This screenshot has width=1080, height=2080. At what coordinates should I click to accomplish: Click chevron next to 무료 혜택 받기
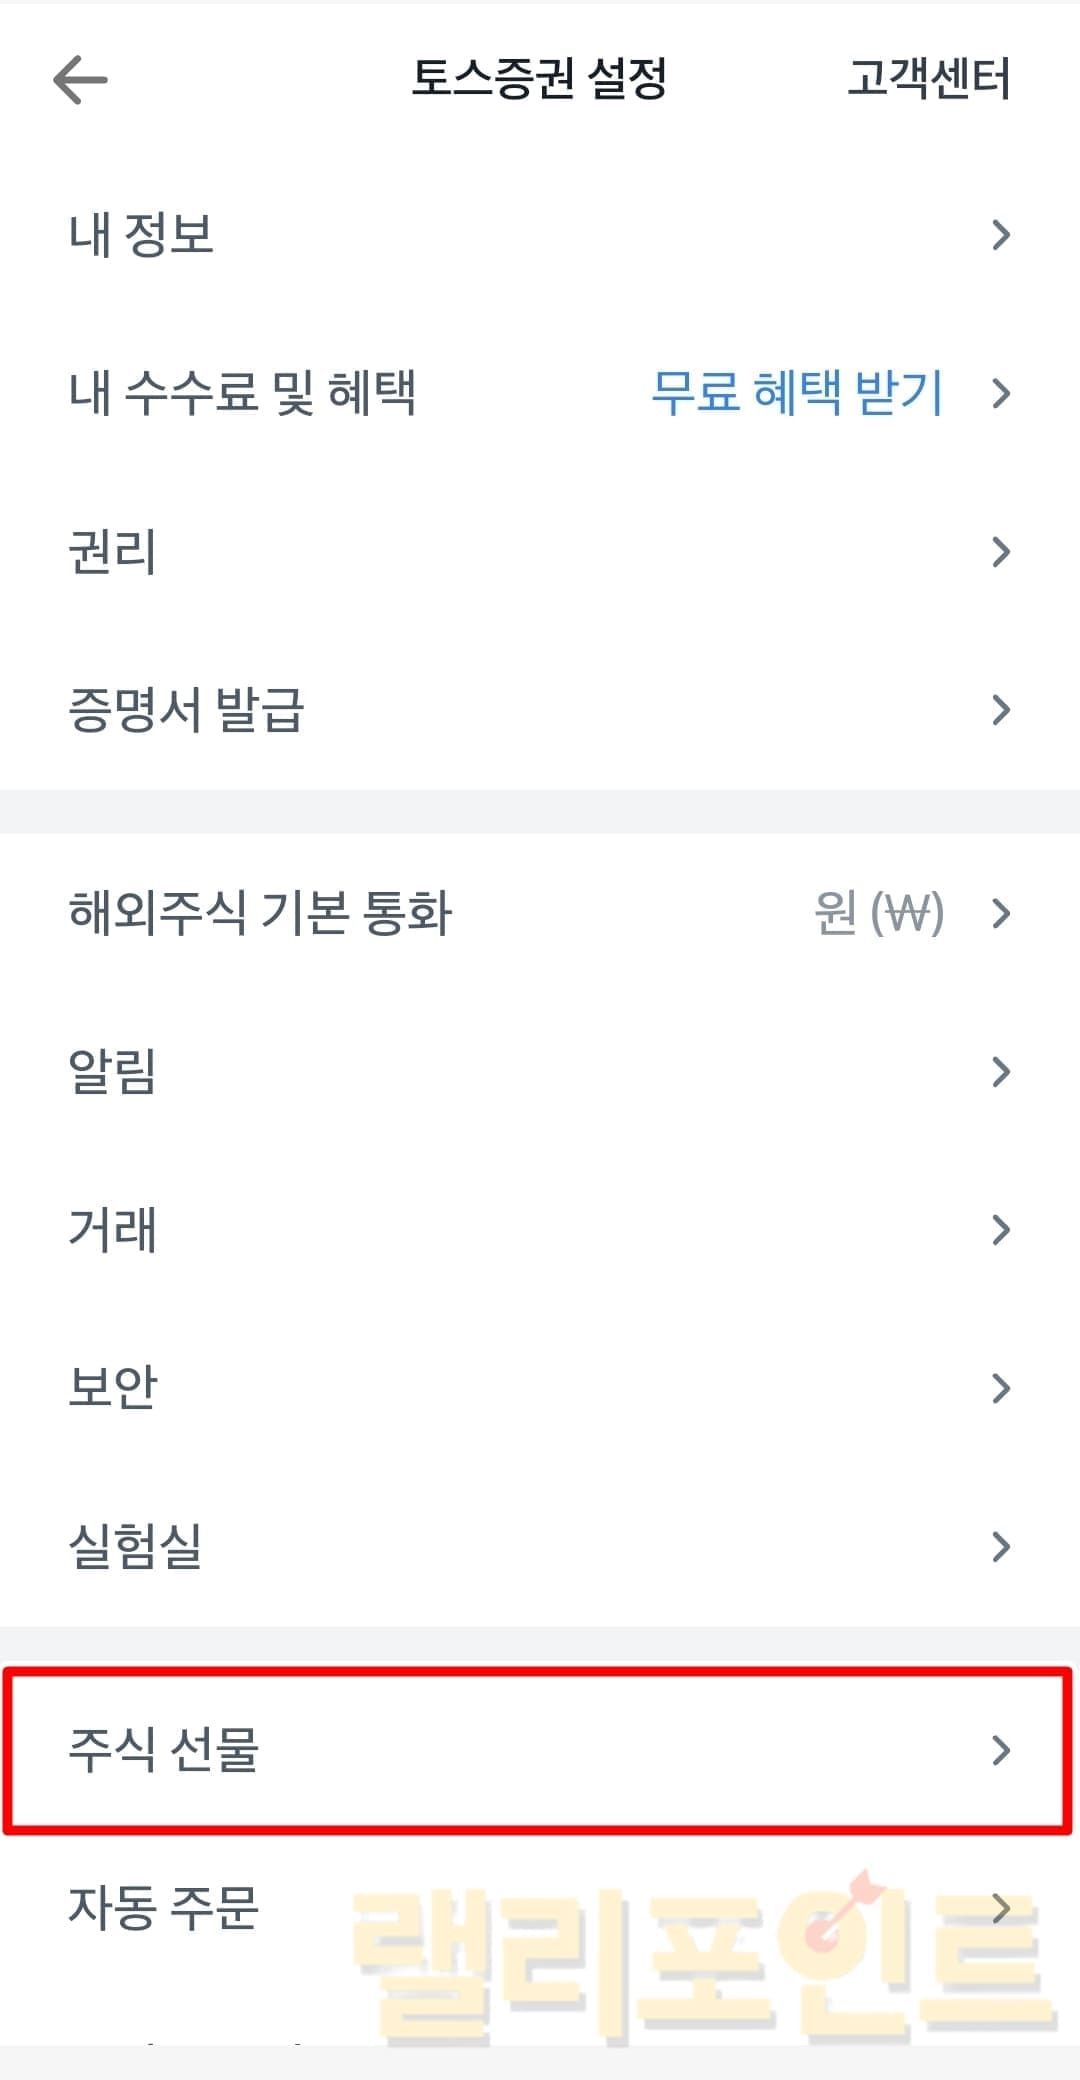[1000, 393]
